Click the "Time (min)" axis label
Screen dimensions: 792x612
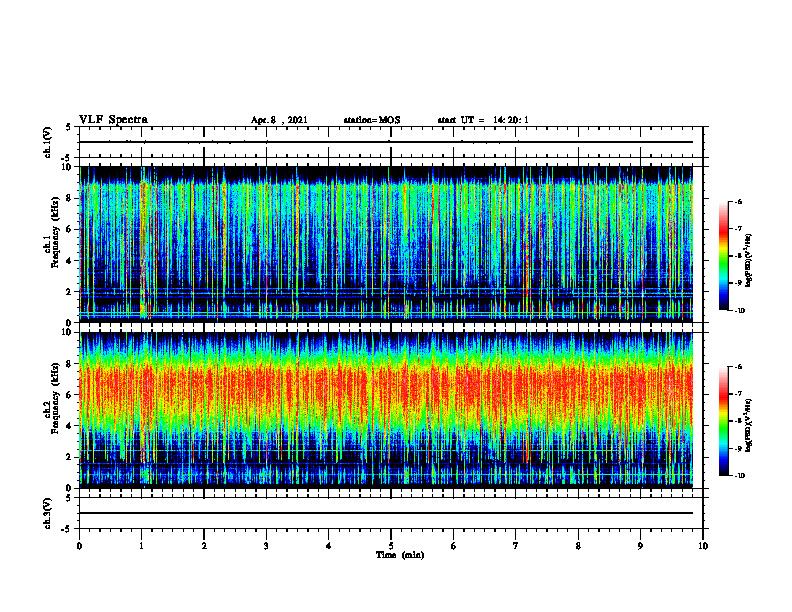point(400,555)
